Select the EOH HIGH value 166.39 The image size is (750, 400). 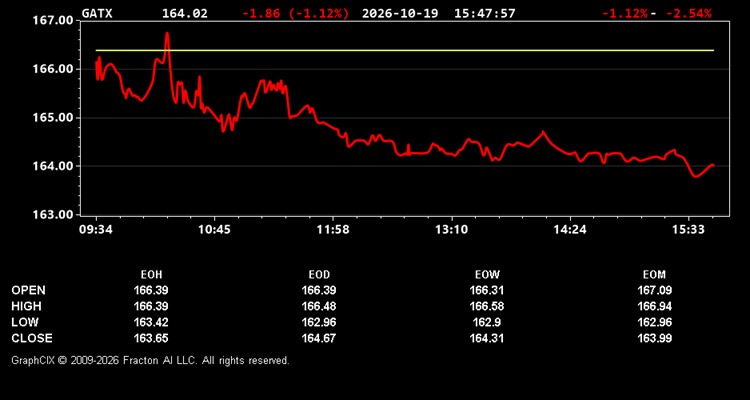(151, 306)
